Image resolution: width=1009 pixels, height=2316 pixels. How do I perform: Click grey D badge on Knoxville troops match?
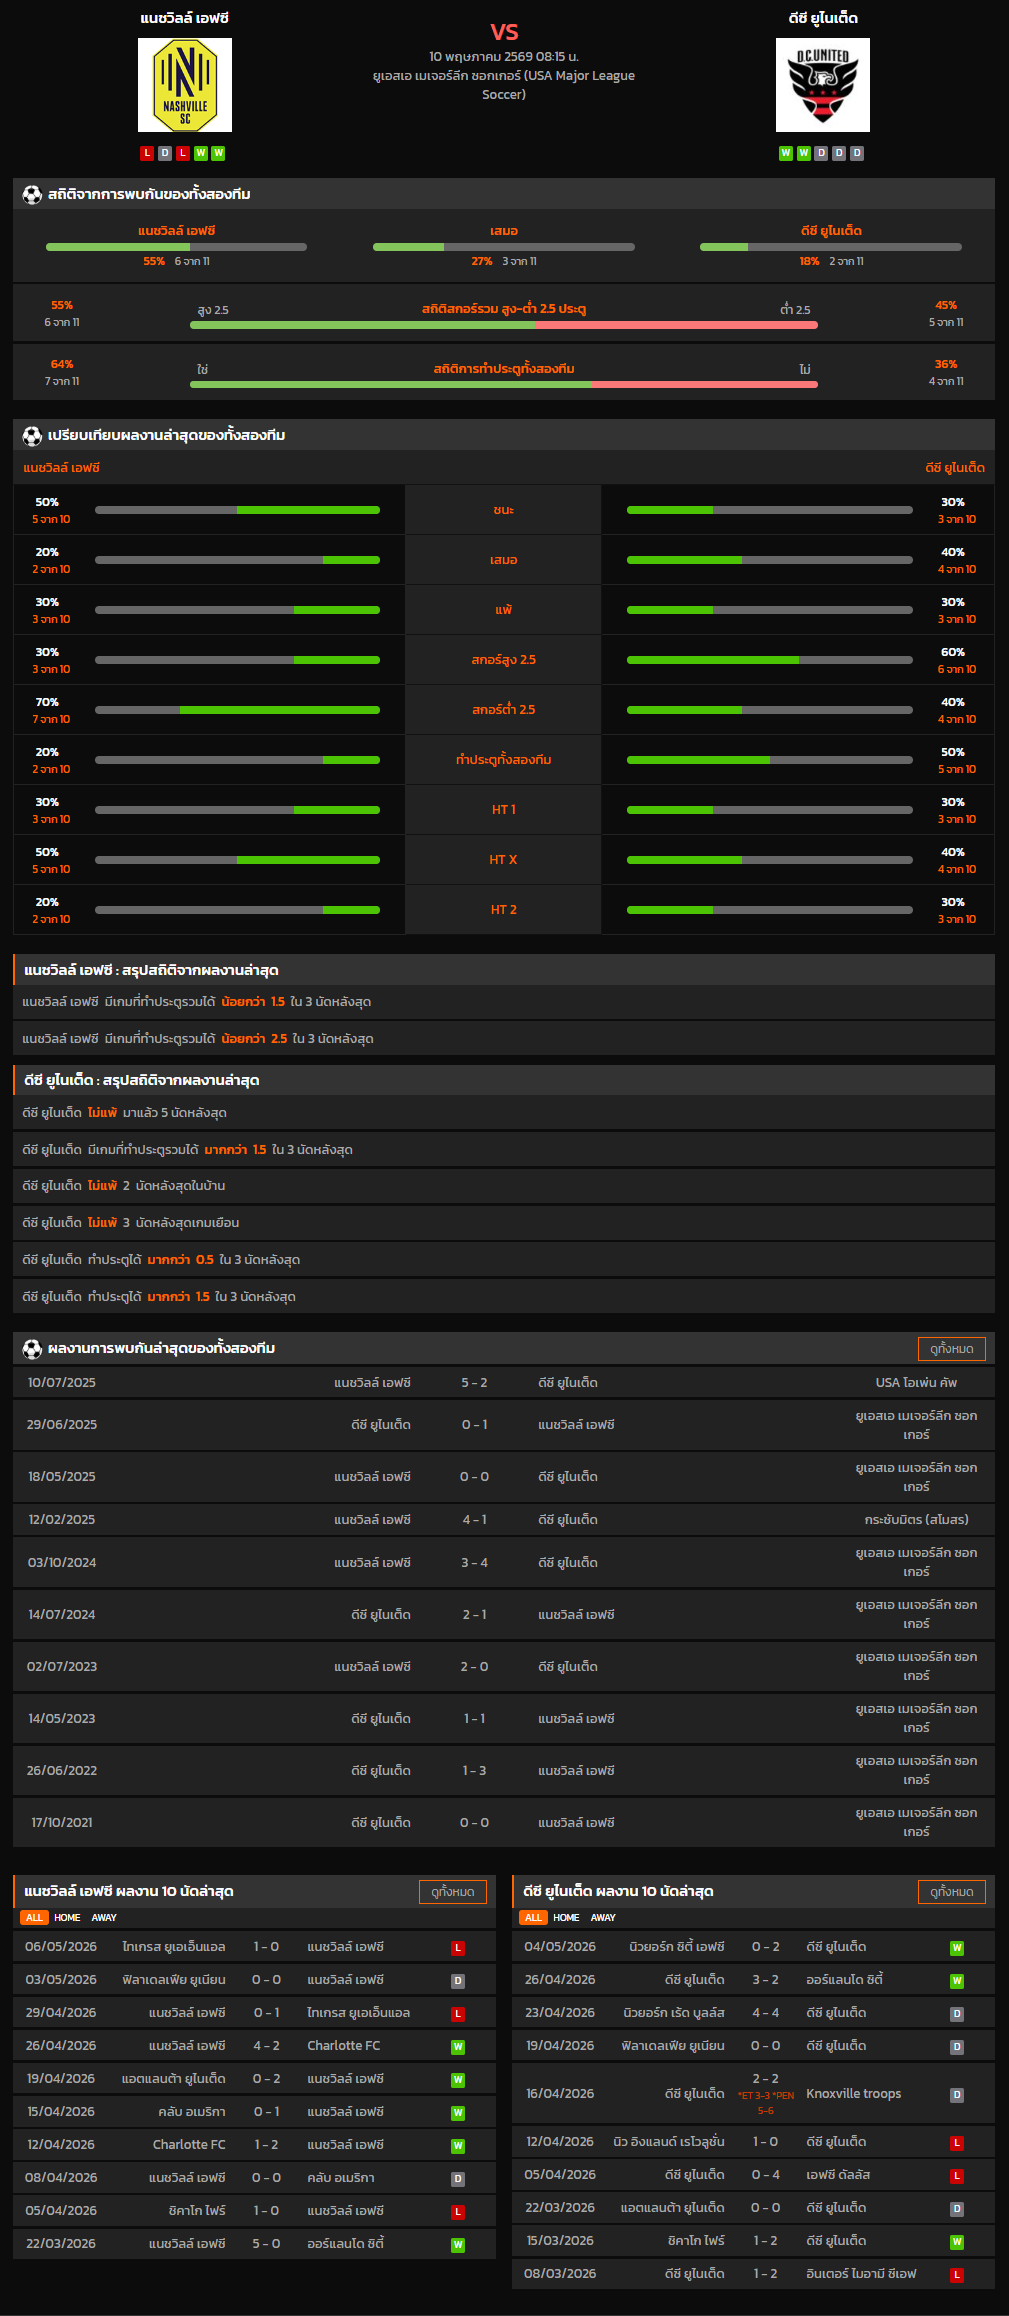957,2095
